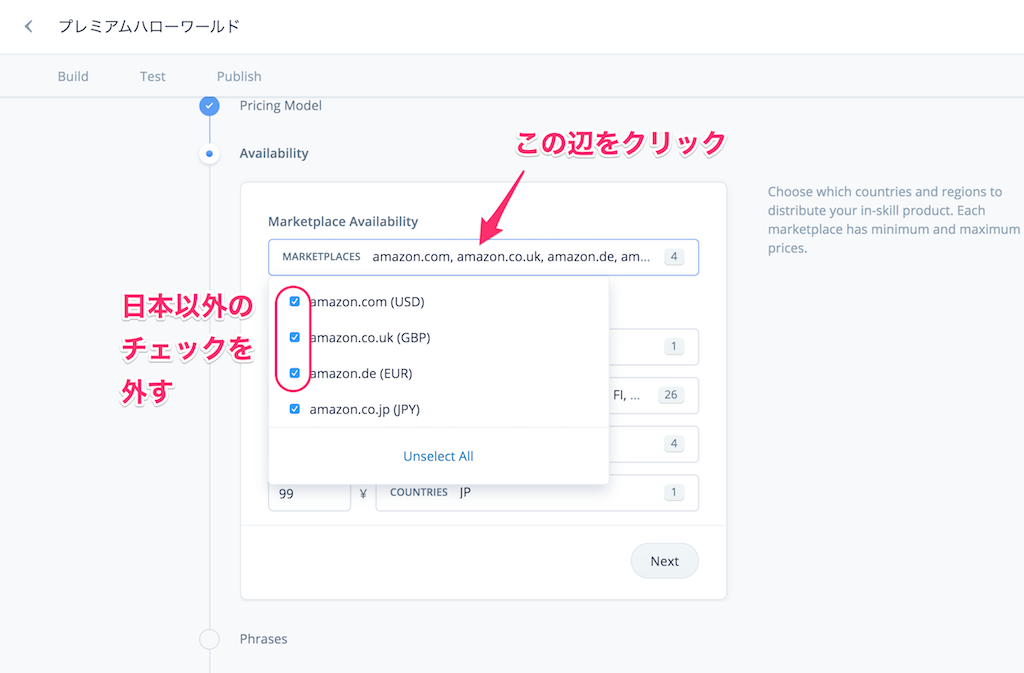
Task: Click the price input showing 99
Action: pyautogui.click(x=309, y=492)
